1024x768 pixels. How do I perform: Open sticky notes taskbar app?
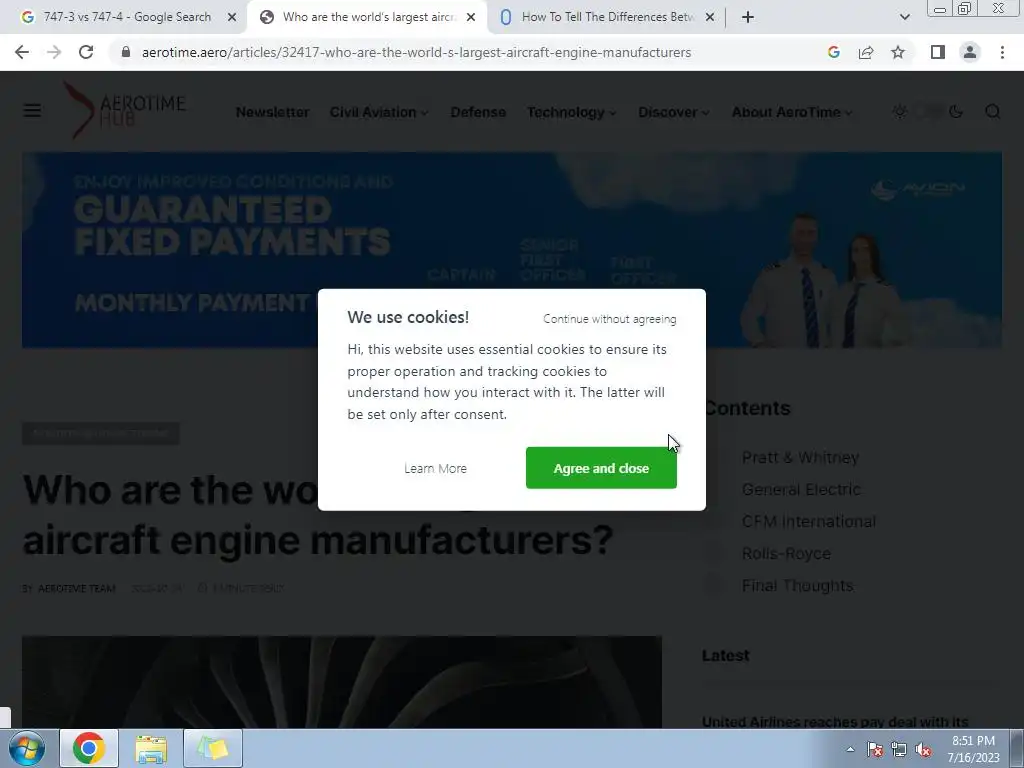pyautogui.click(x=213, y=748)
